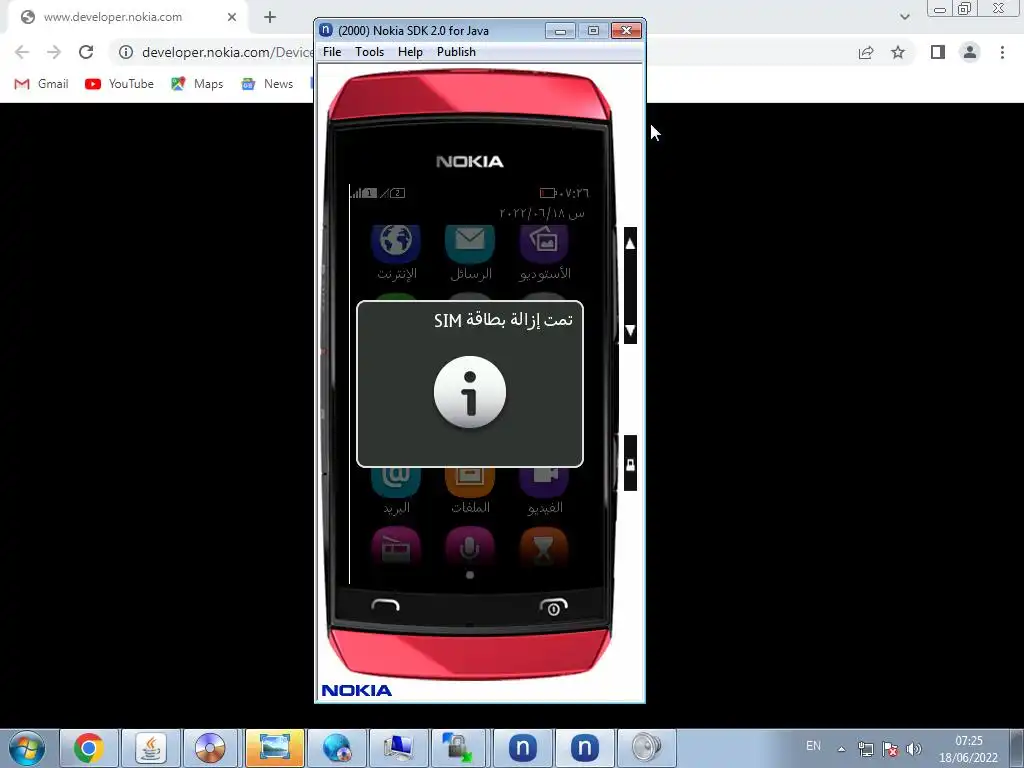Toggle the Chrome side panel
Image resolution: width=1024 pixels, height=768 pixels.
pyautogui.click(x=938, y=52)
